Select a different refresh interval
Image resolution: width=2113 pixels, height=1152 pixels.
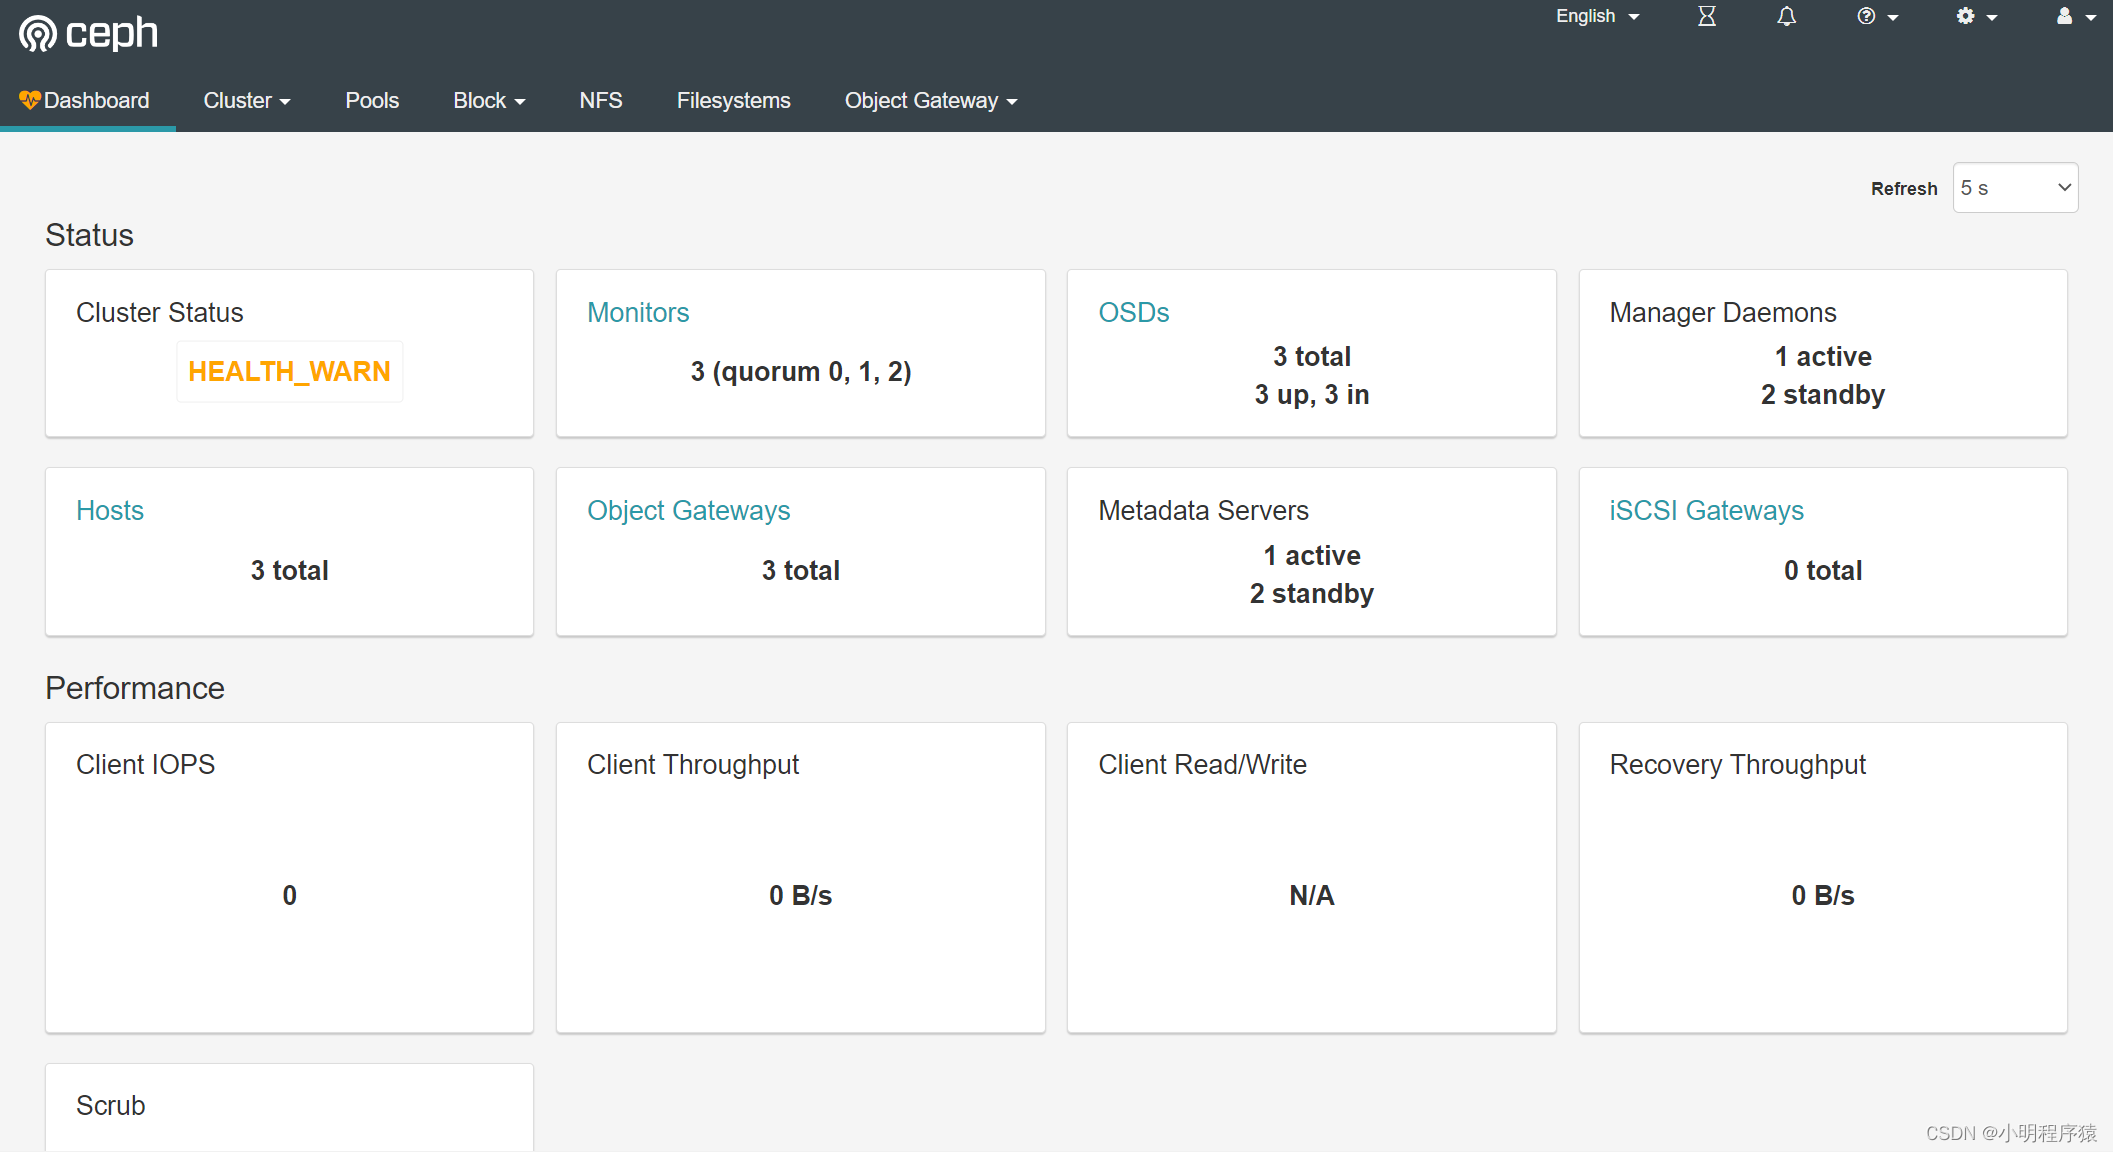[x=2014, y=187]
